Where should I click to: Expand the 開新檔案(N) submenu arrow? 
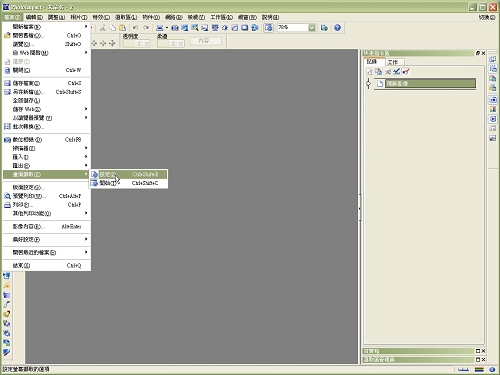[x=86, y=26]
